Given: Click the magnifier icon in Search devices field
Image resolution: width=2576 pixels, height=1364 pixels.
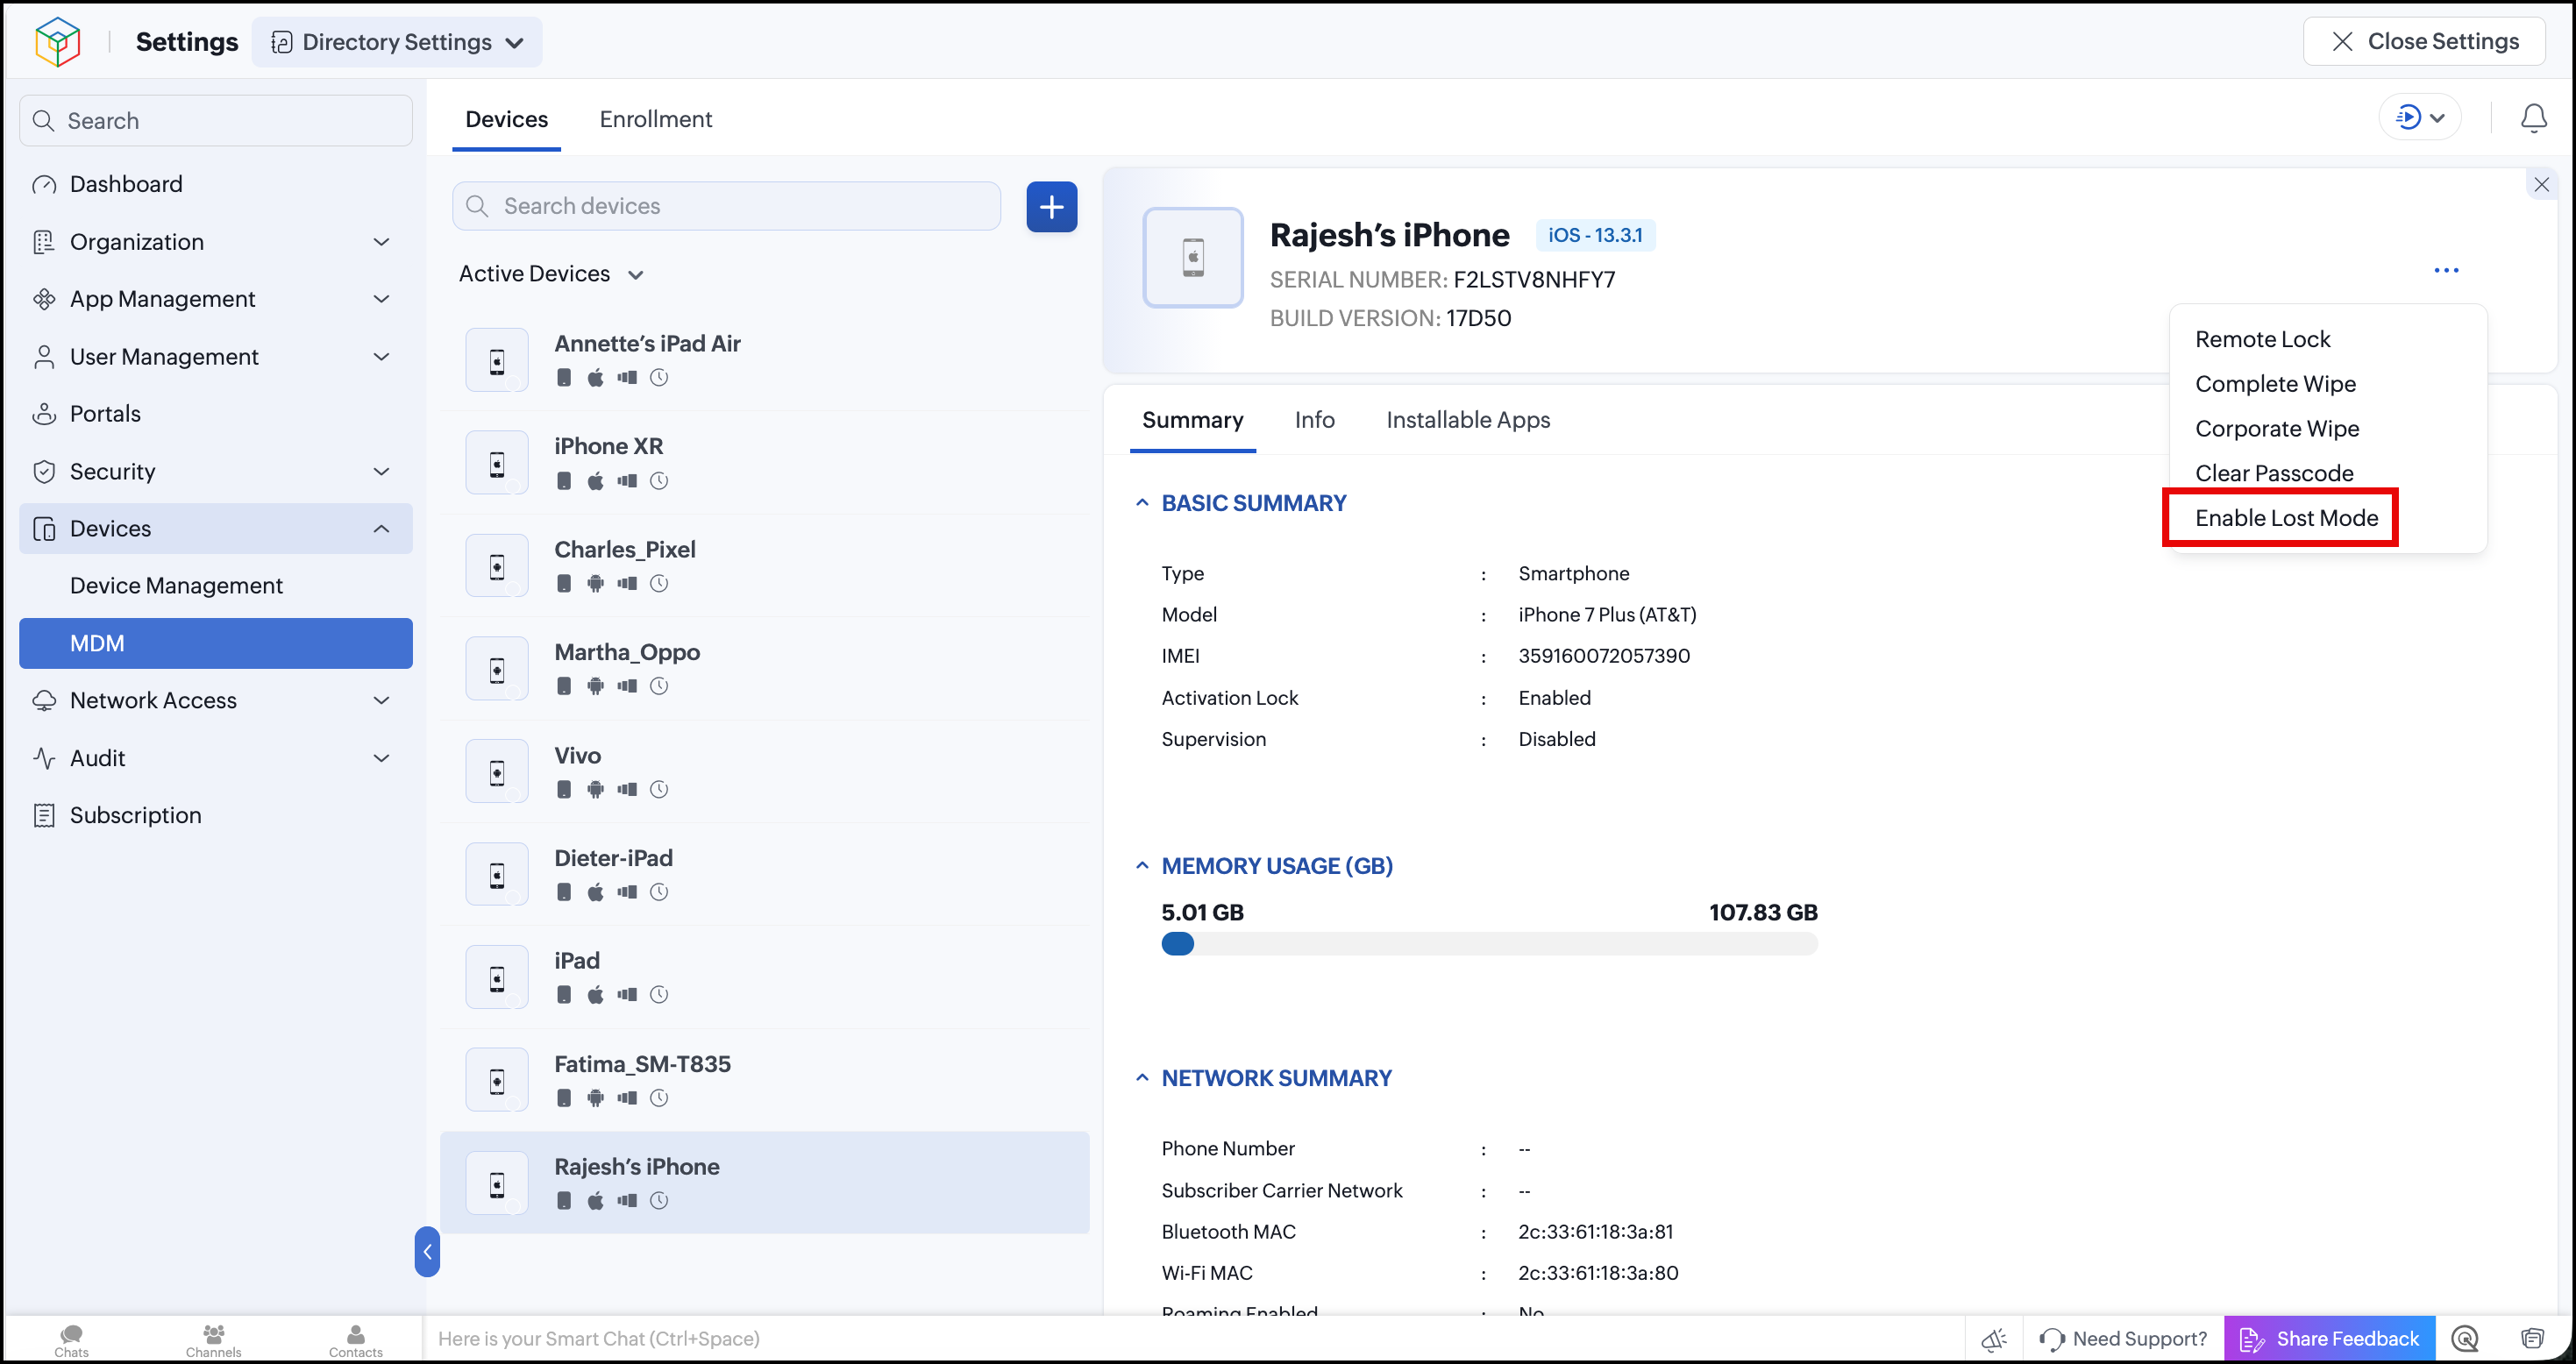Looking at the screenshot, I should 477,206.
